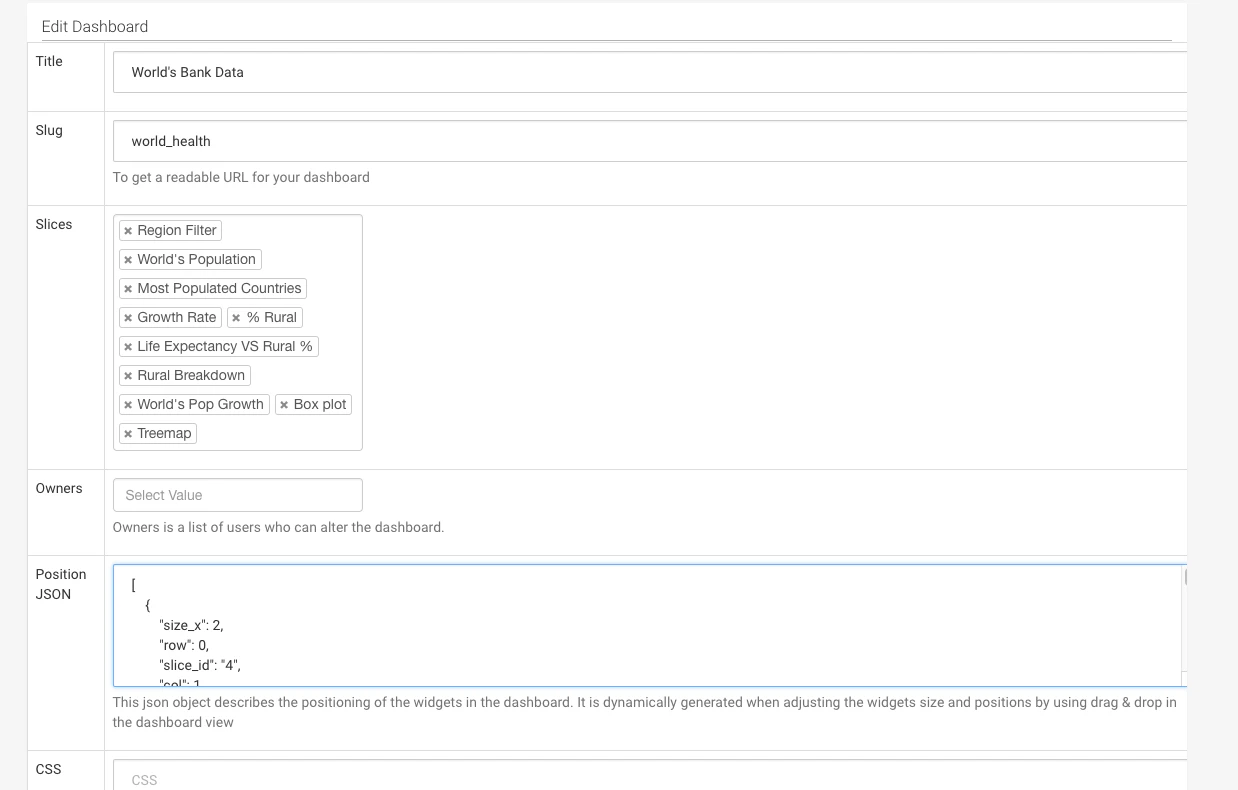Click the World's Population slice label
This screenshot has height=790, width=1238.
[196, 259]
